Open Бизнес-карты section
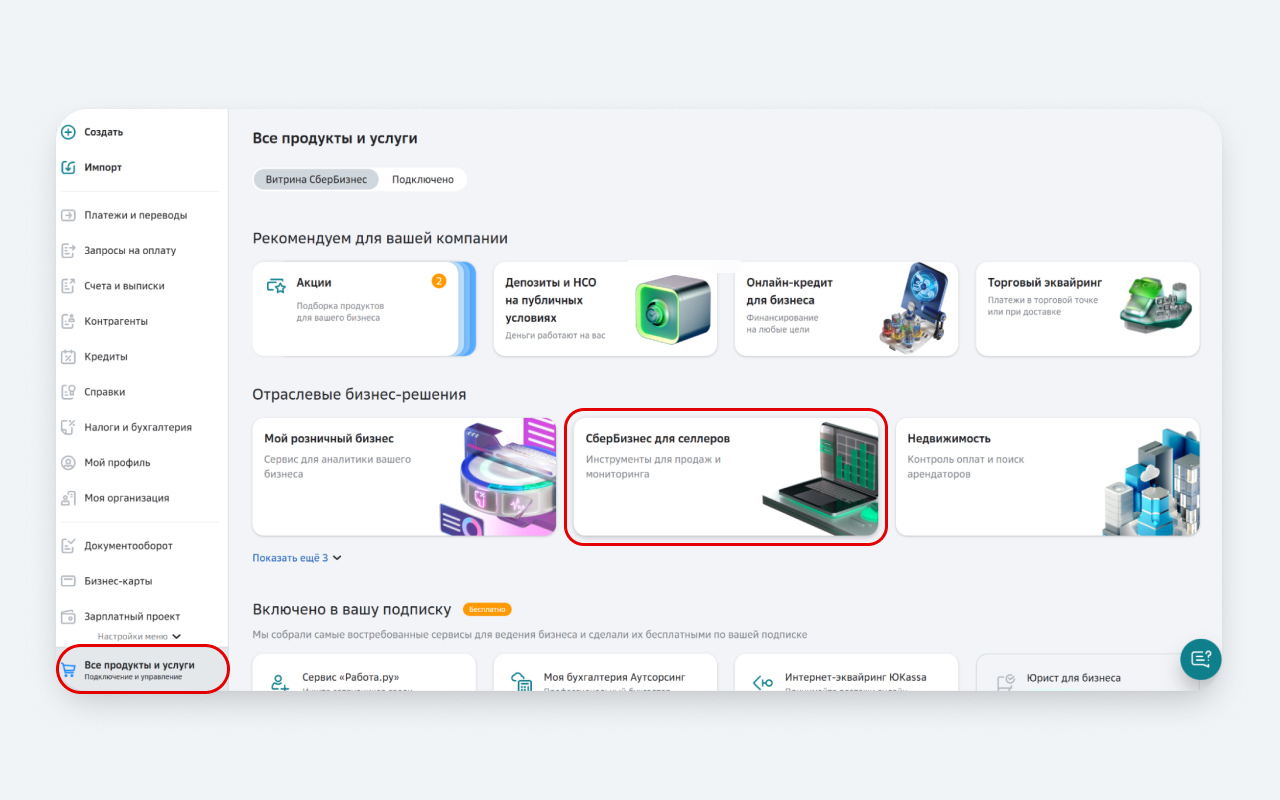The image size is (1280, 800). tap(118, 581)
